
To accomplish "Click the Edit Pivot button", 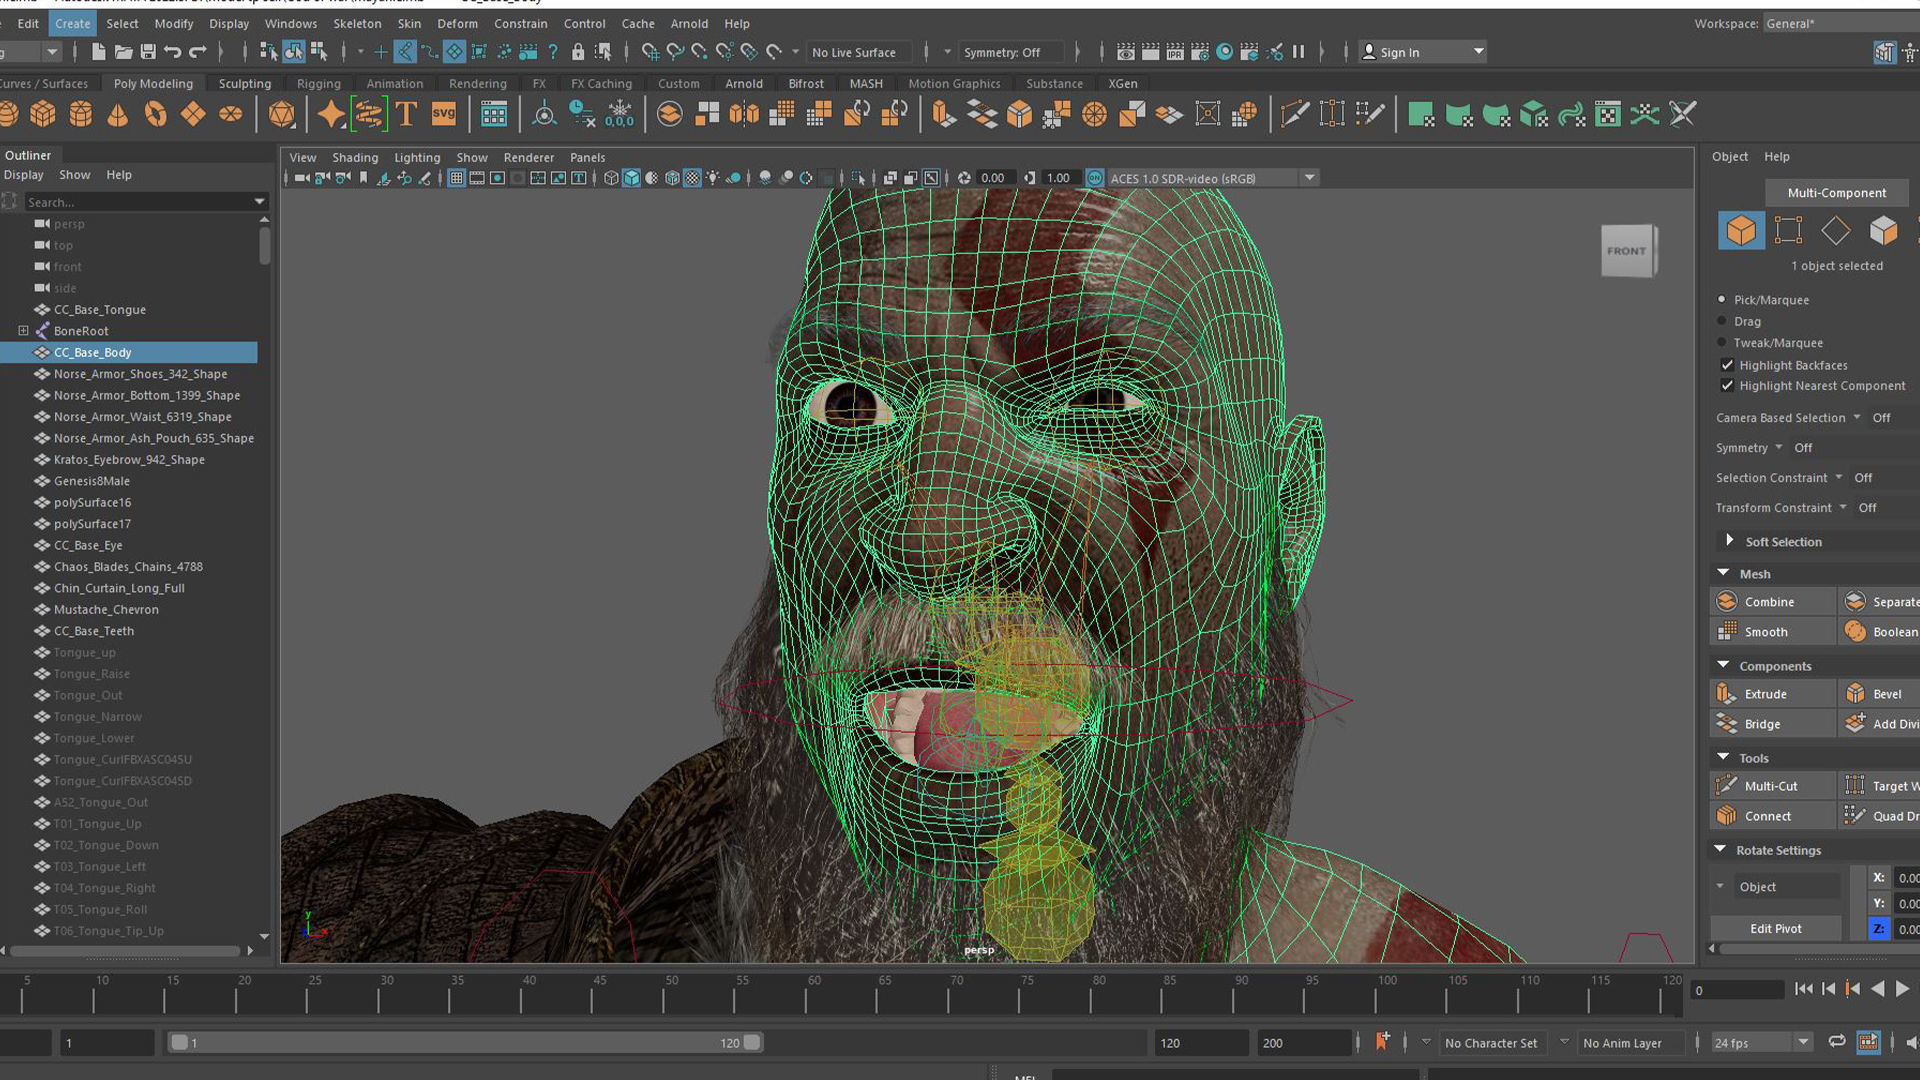I will (1776, 929).
